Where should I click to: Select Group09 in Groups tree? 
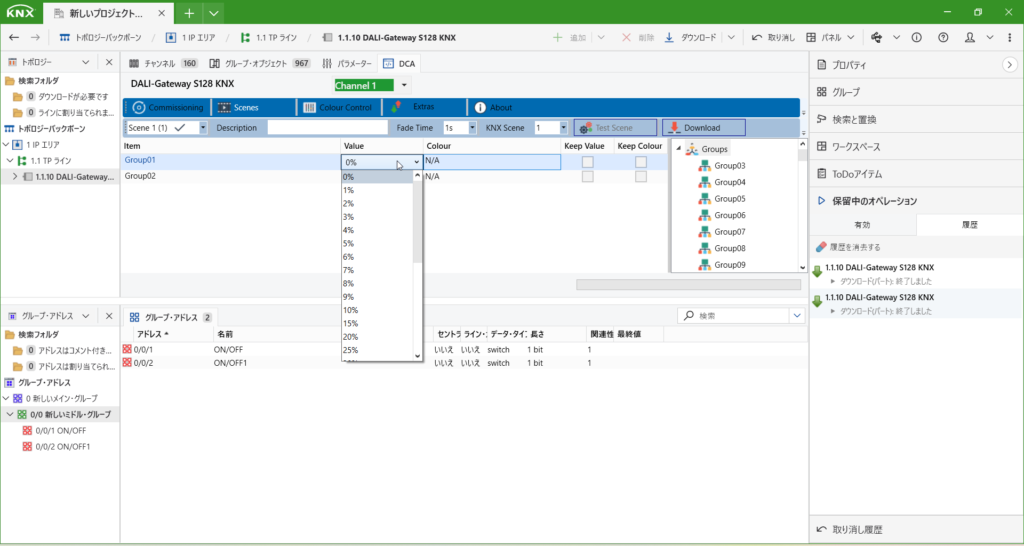[729, 265]
